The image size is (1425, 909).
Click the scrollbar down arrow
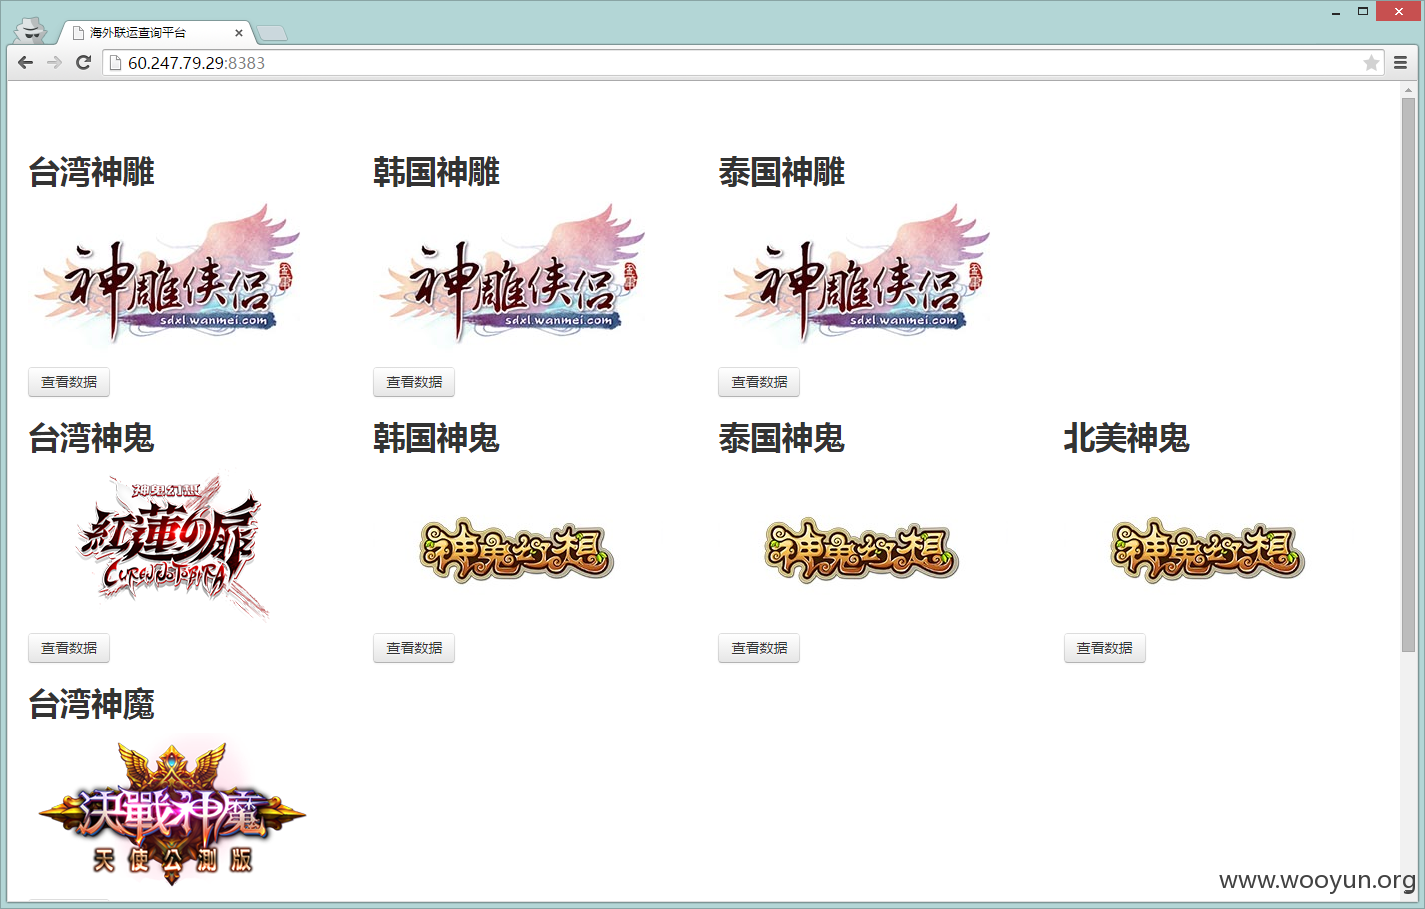[1408, 893]
